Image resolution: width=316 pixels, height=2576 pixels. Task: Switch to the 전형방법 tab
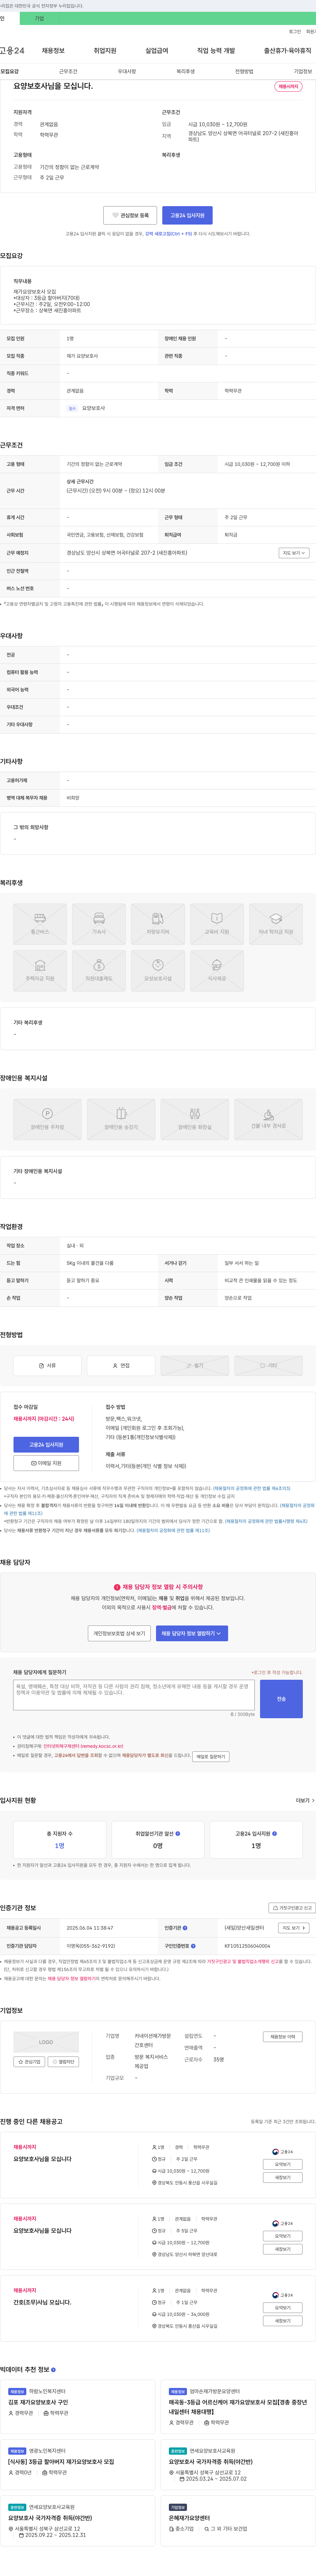[x=244, y=72]
